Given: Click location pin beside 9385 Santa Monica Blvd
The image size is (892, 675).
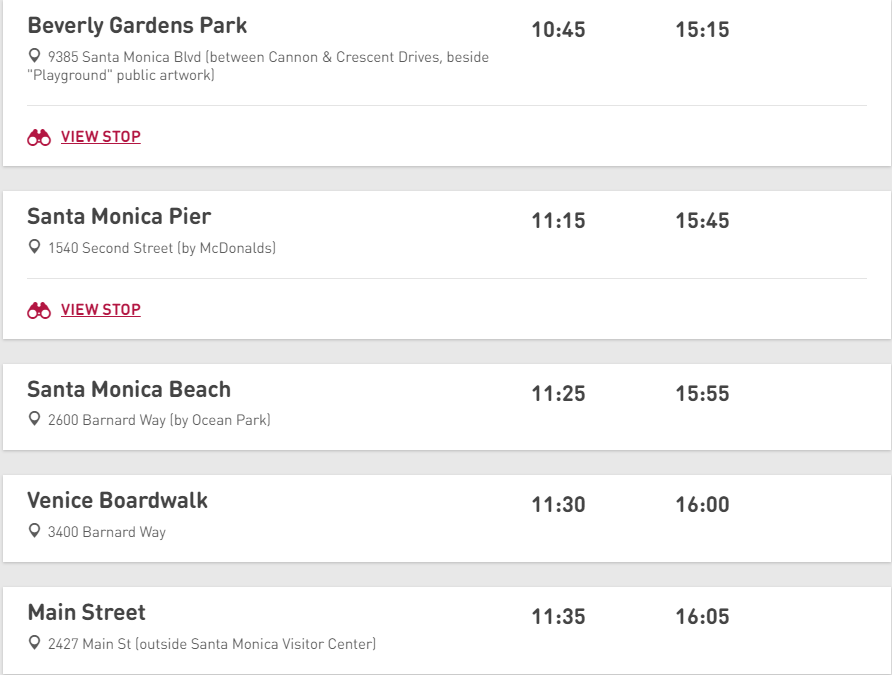Looking at the screenshot, I should pos(34,56).
